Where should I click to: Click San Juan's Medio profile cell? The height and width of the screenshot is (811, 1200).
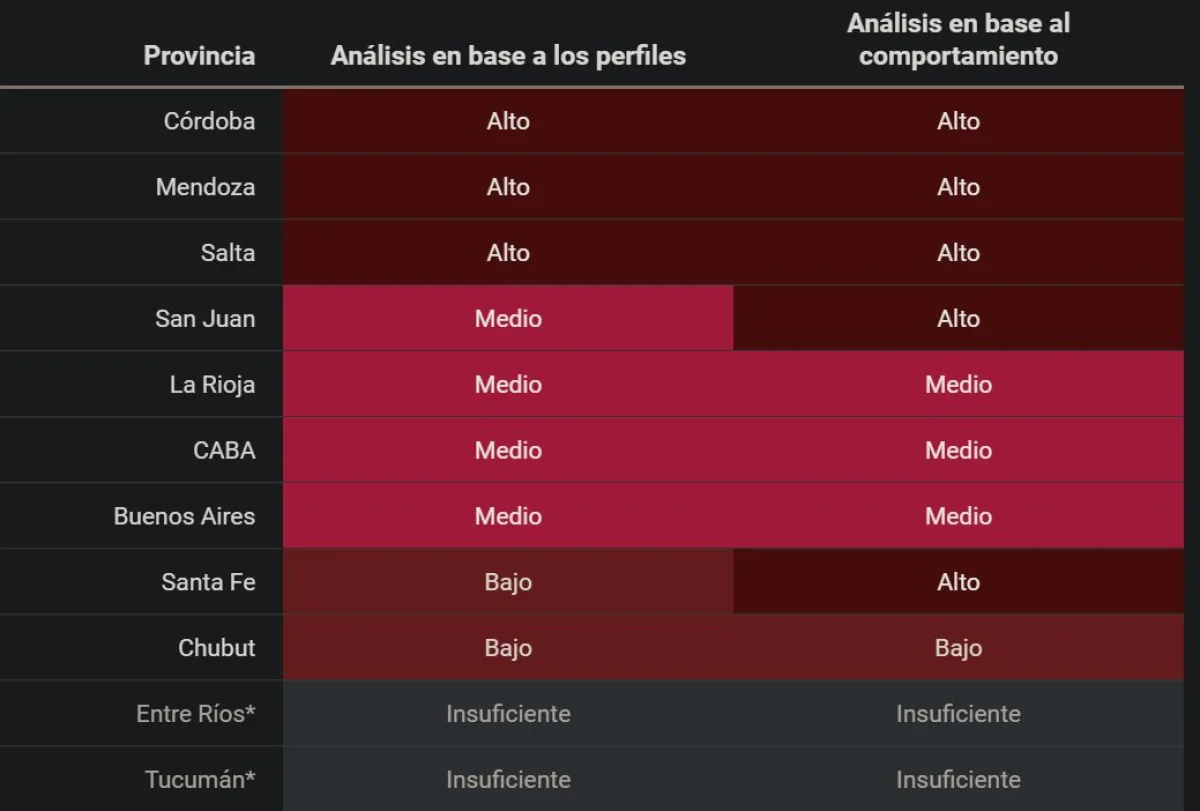coord(508,318)
